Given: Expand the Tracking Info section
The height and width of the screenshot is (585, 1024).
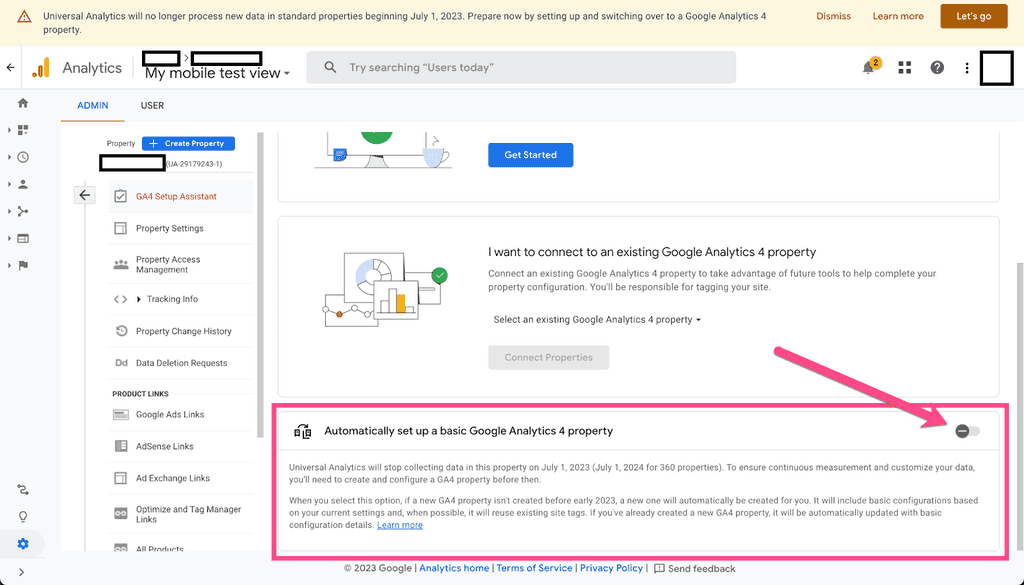Looking at the screenshot, I should coord(172,299).
